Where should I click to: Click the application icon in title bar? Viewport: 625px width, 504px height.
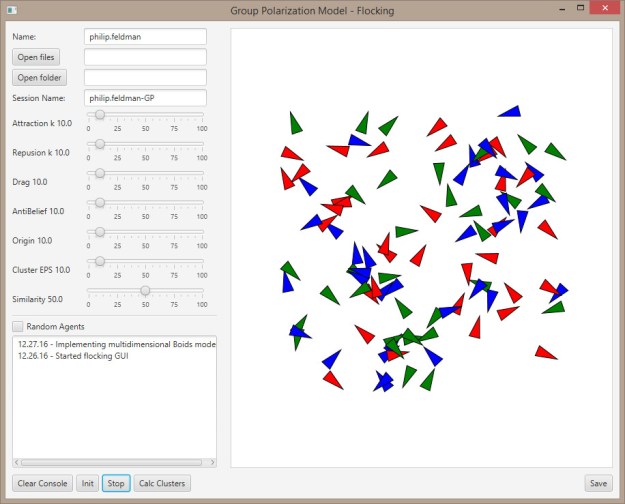(14, 11)
